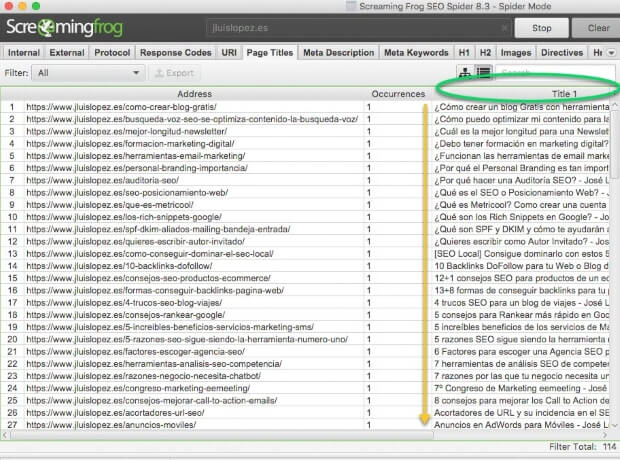Select the URI tab
620x460 pixels.
229,53
